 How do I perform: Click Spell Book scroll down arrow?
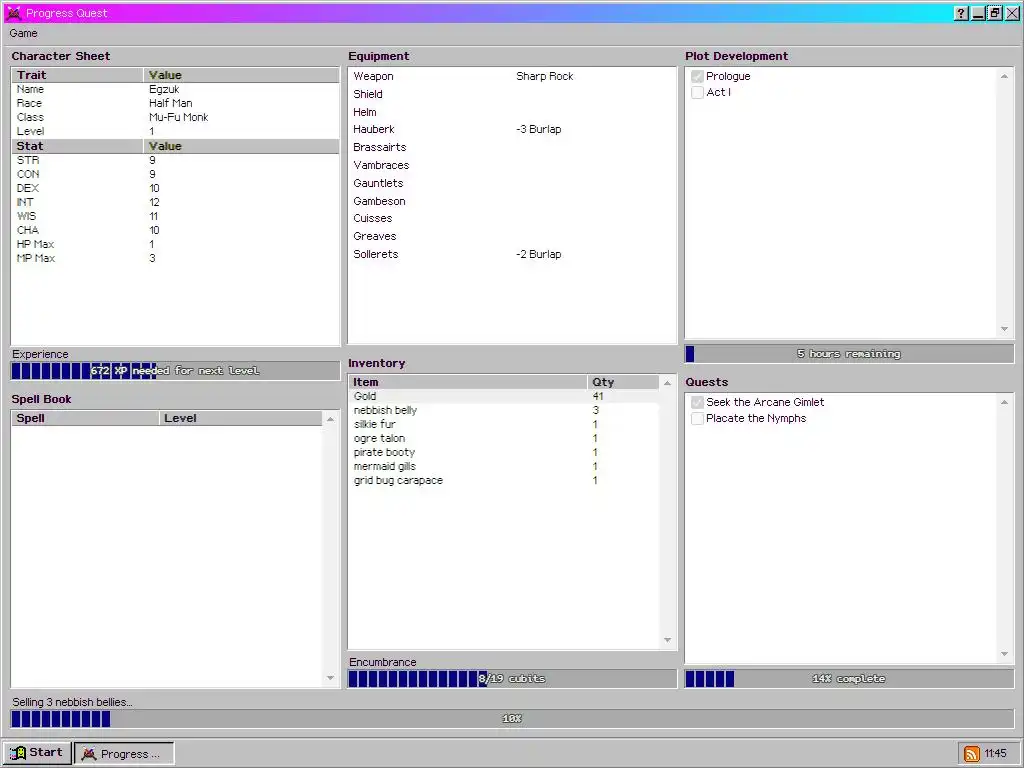click(330, 678)
